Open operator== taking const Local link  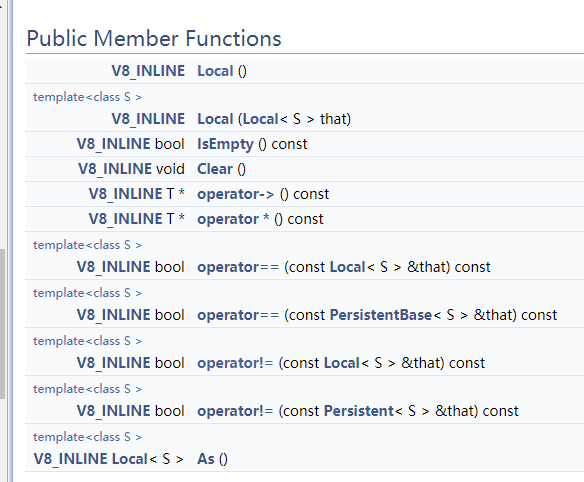238,267
